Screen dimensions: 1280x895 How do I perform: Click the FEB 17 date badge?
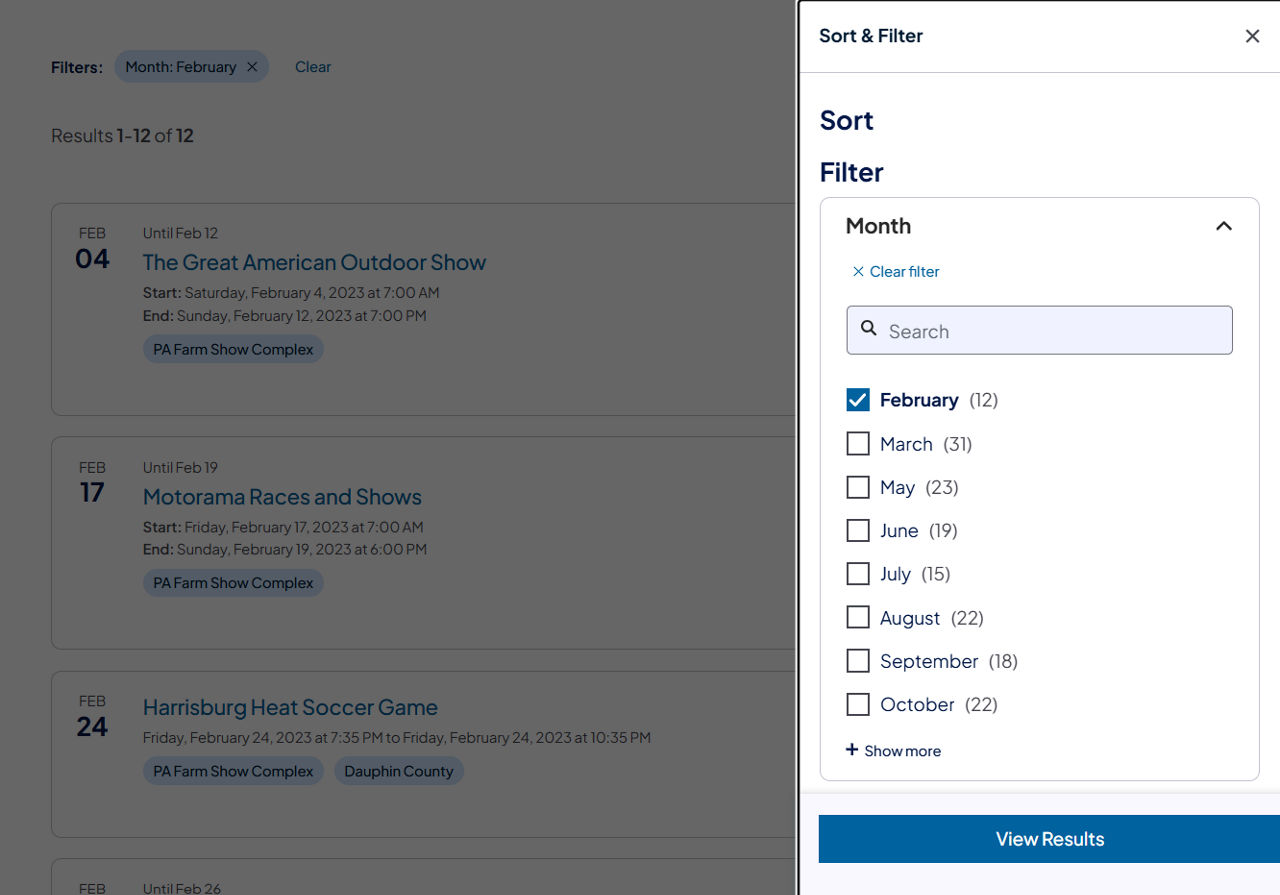coord(92,483)
